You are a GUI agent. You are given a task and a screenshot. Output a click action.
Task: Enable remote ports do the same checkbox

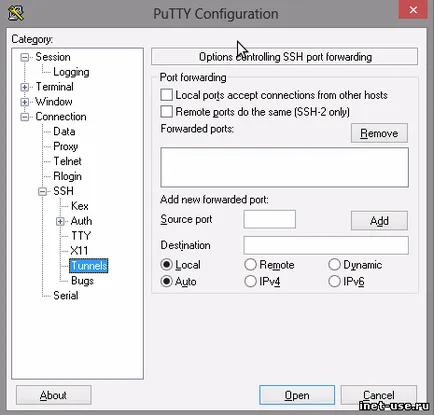tap(166, 112)
